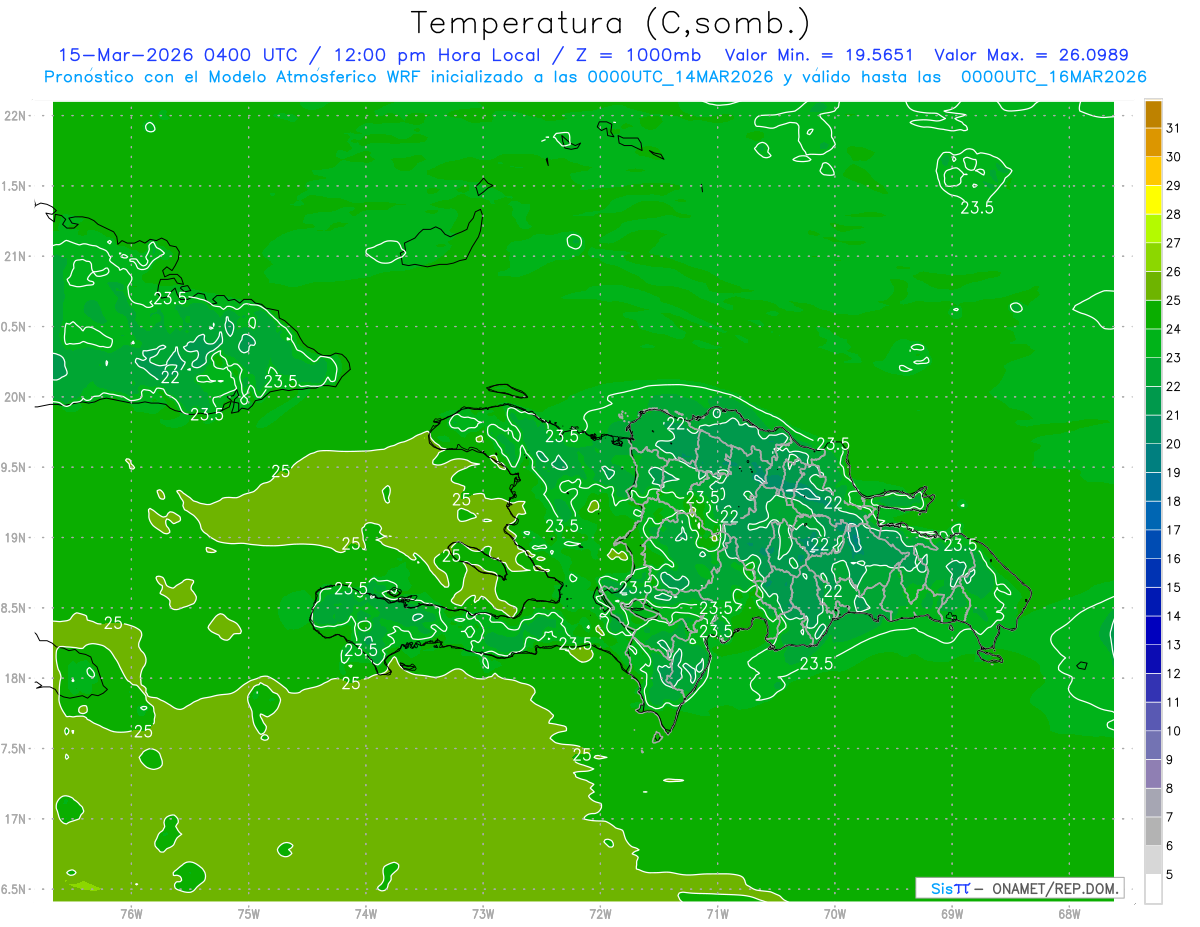Click the legend value '31'
The height and width of the screenshot is (927, 1200).
(1174, 128)
